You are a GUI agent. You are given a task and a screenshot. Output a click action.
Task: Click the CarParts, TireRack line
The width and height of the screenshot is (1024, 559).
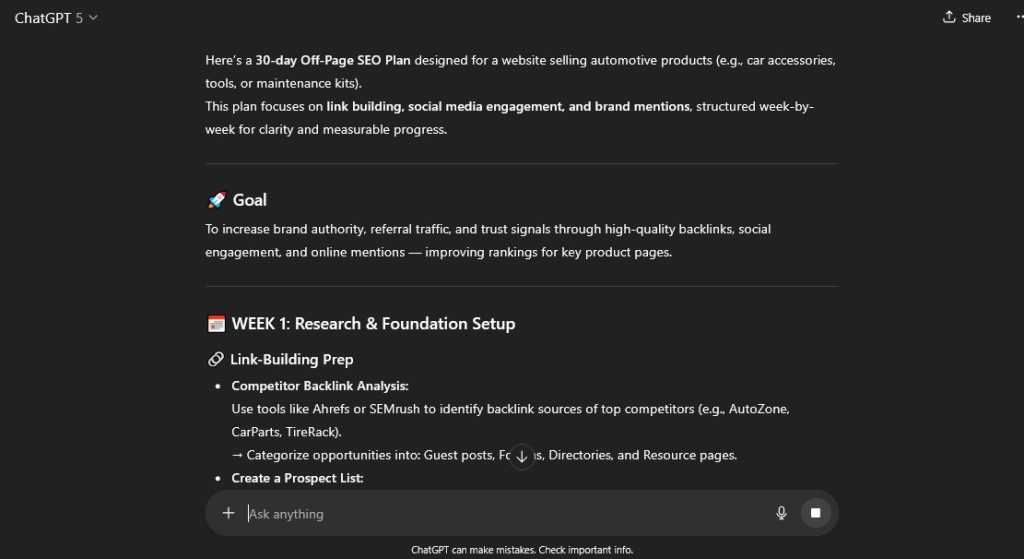coord(286,432)
